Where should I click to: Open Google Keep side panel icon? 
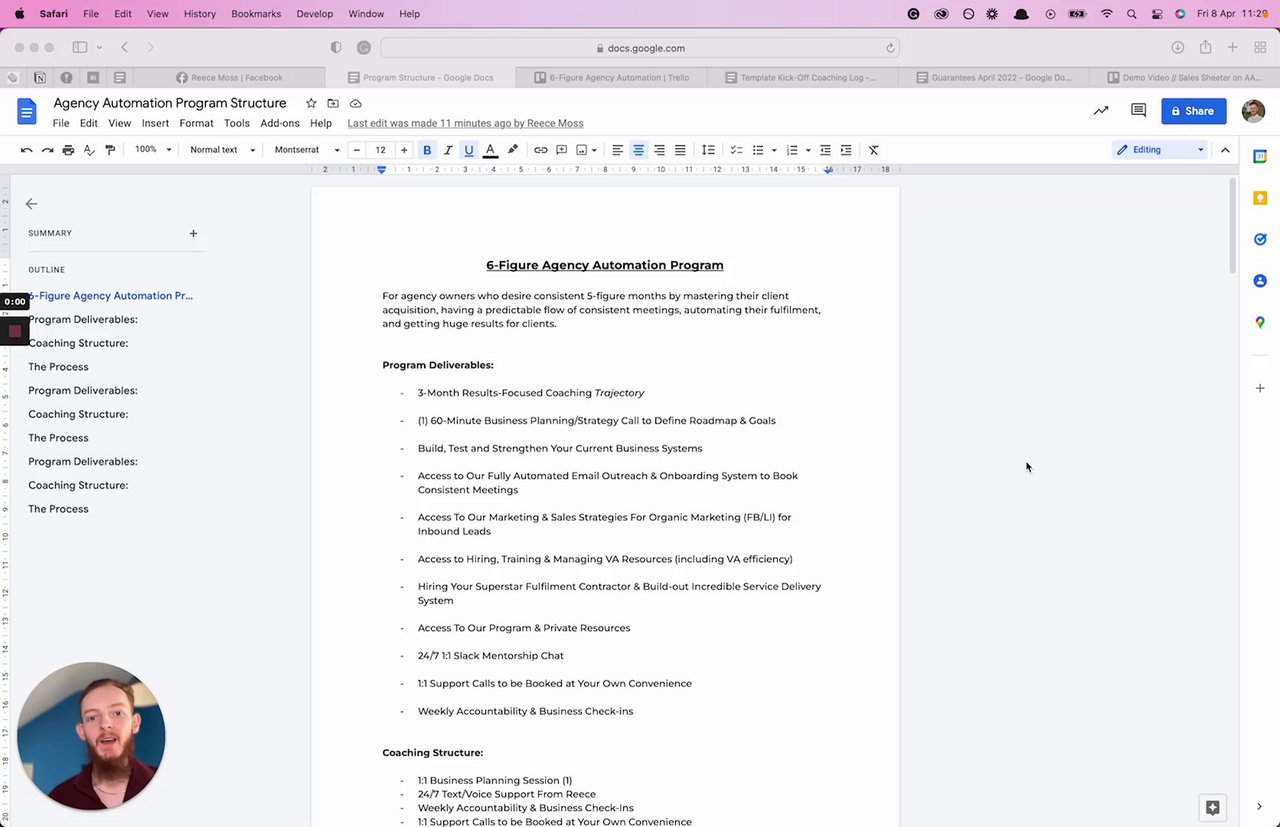tap(1260, 198)
